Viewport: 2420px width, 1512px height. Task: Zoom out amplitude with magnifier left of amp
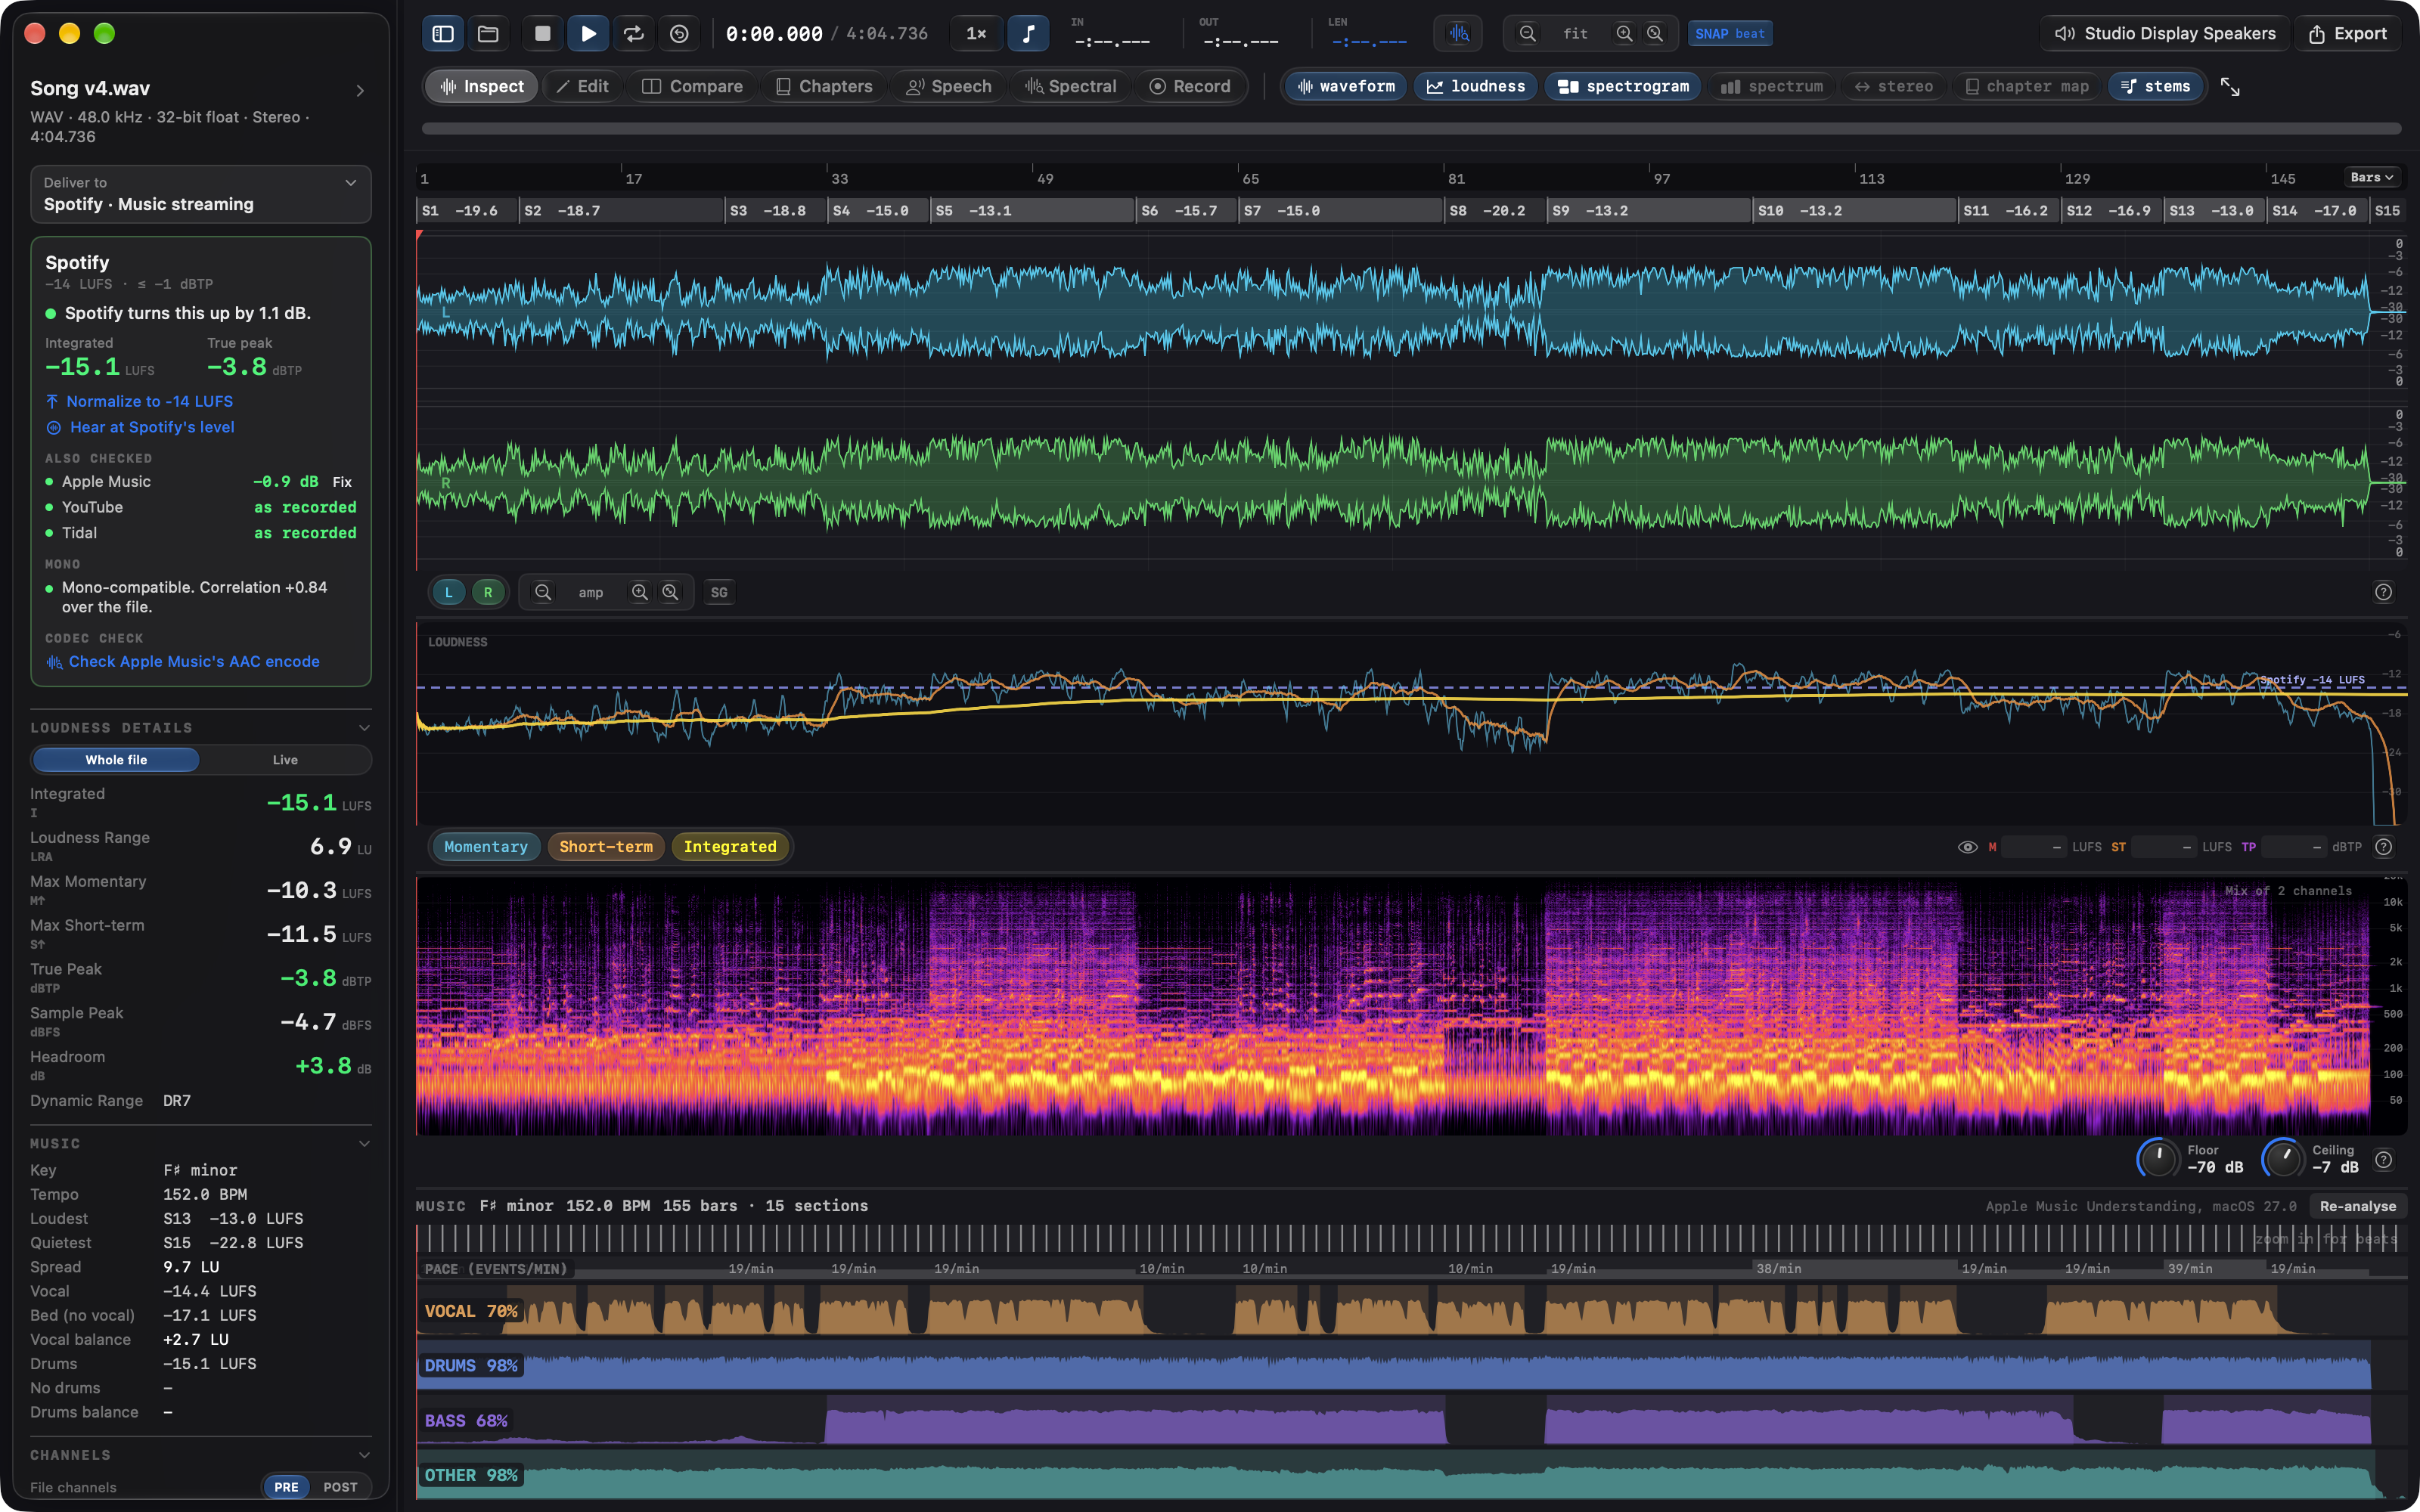click(542, 592)
